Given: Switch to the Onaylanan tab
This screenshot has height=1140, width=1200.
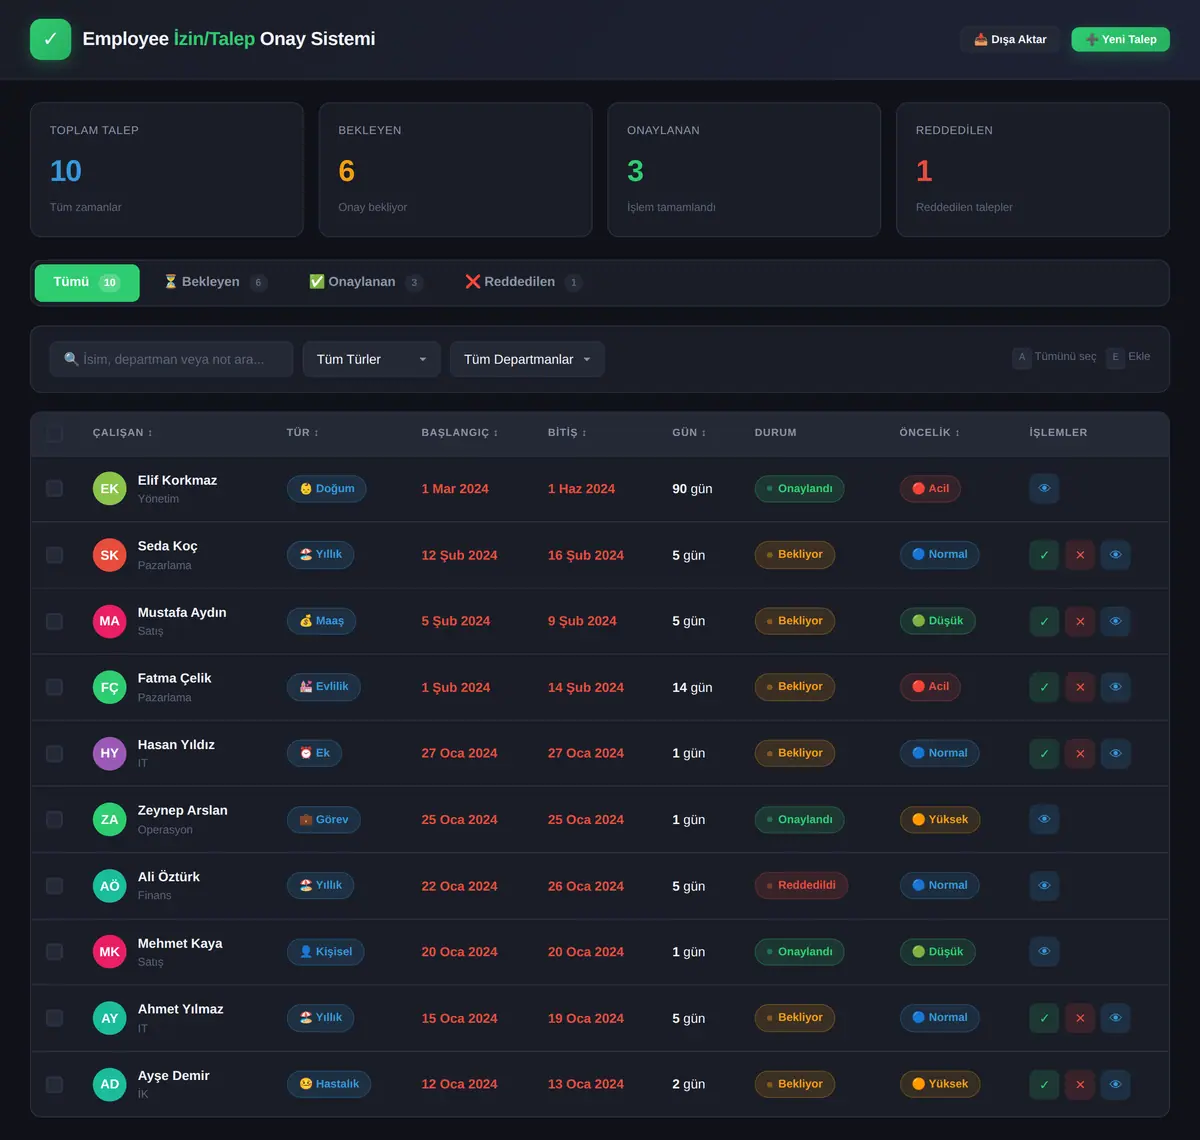Looking at the screenshot, I should tap(365, 283).
